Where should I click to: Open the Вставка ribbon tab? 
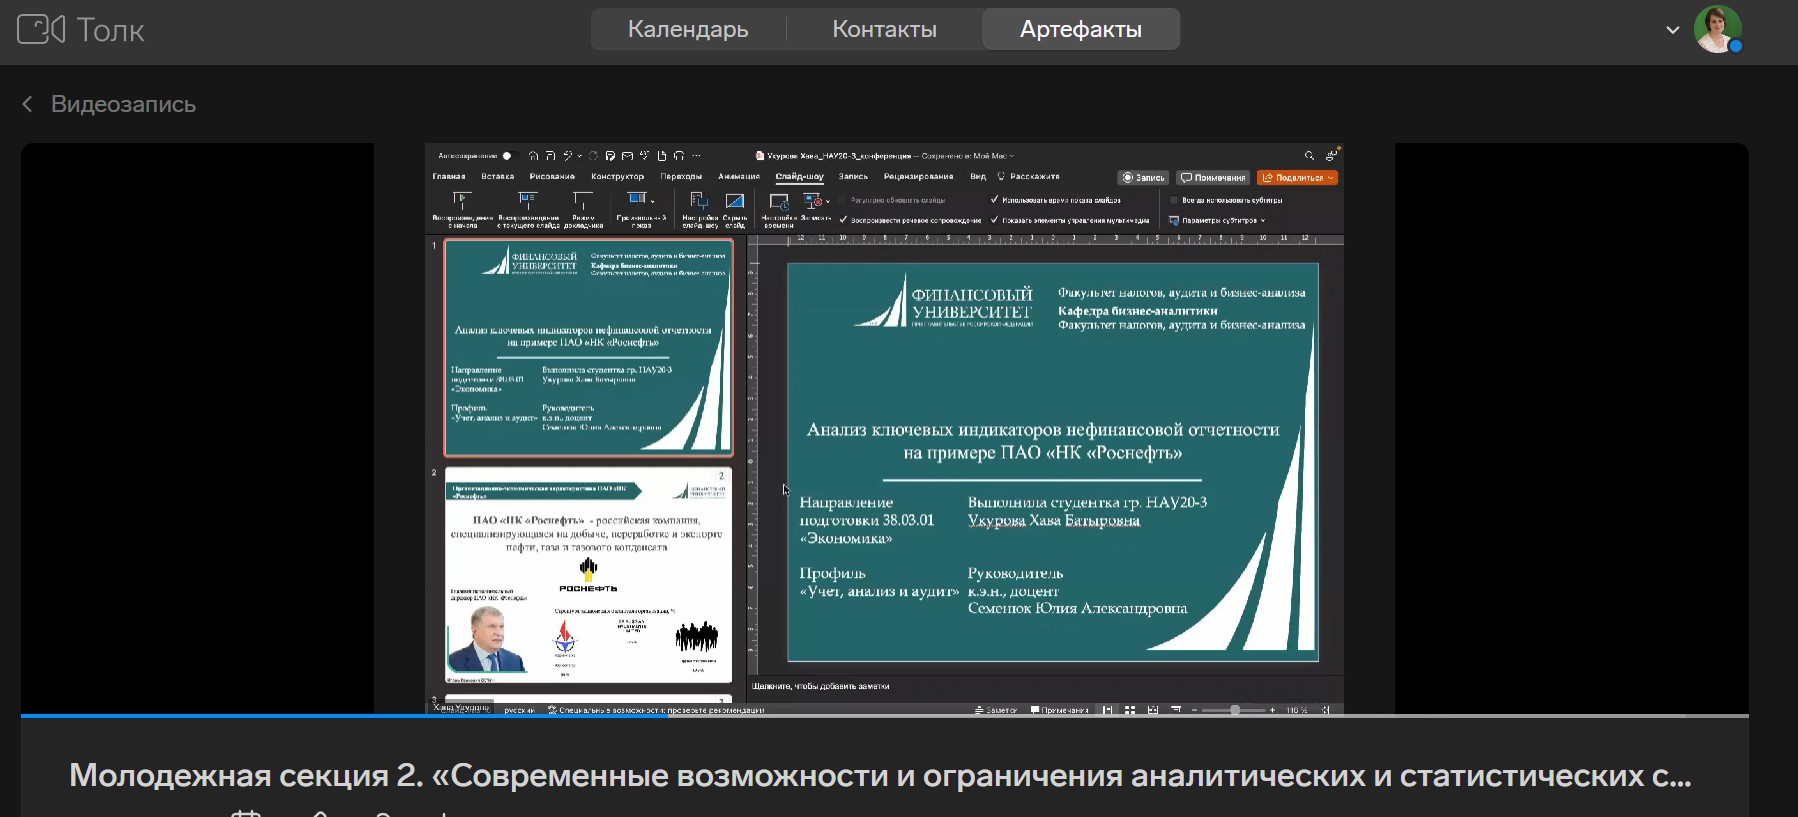(498, 176)
